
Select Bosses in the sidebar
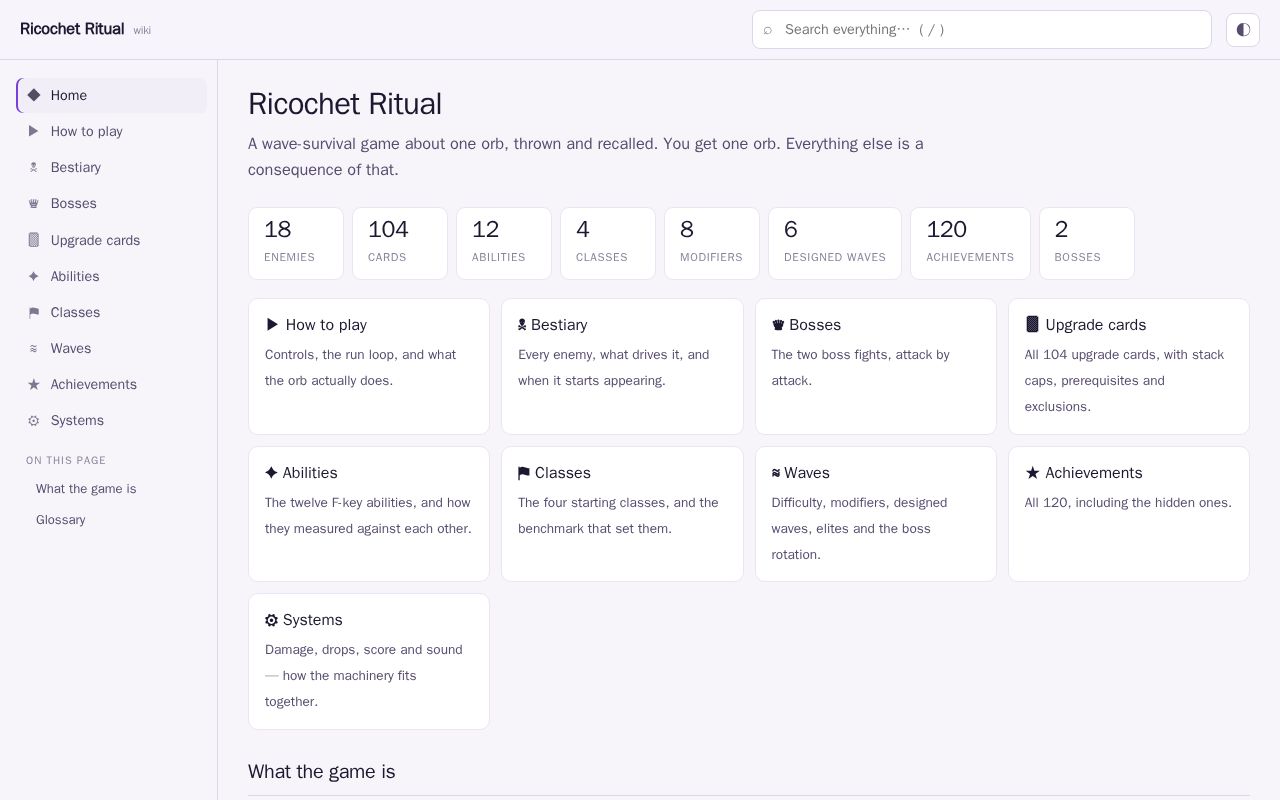tap(112, 203)
